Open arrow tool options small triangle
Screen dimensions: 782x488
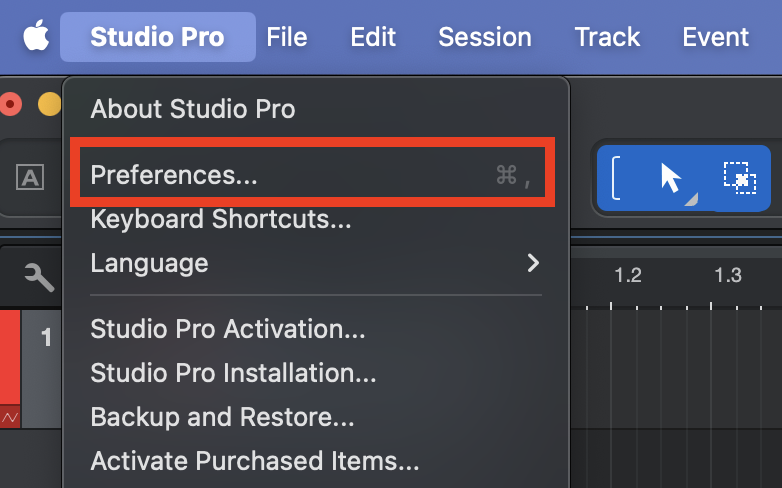pyautogui.click(x=691, y=201)
